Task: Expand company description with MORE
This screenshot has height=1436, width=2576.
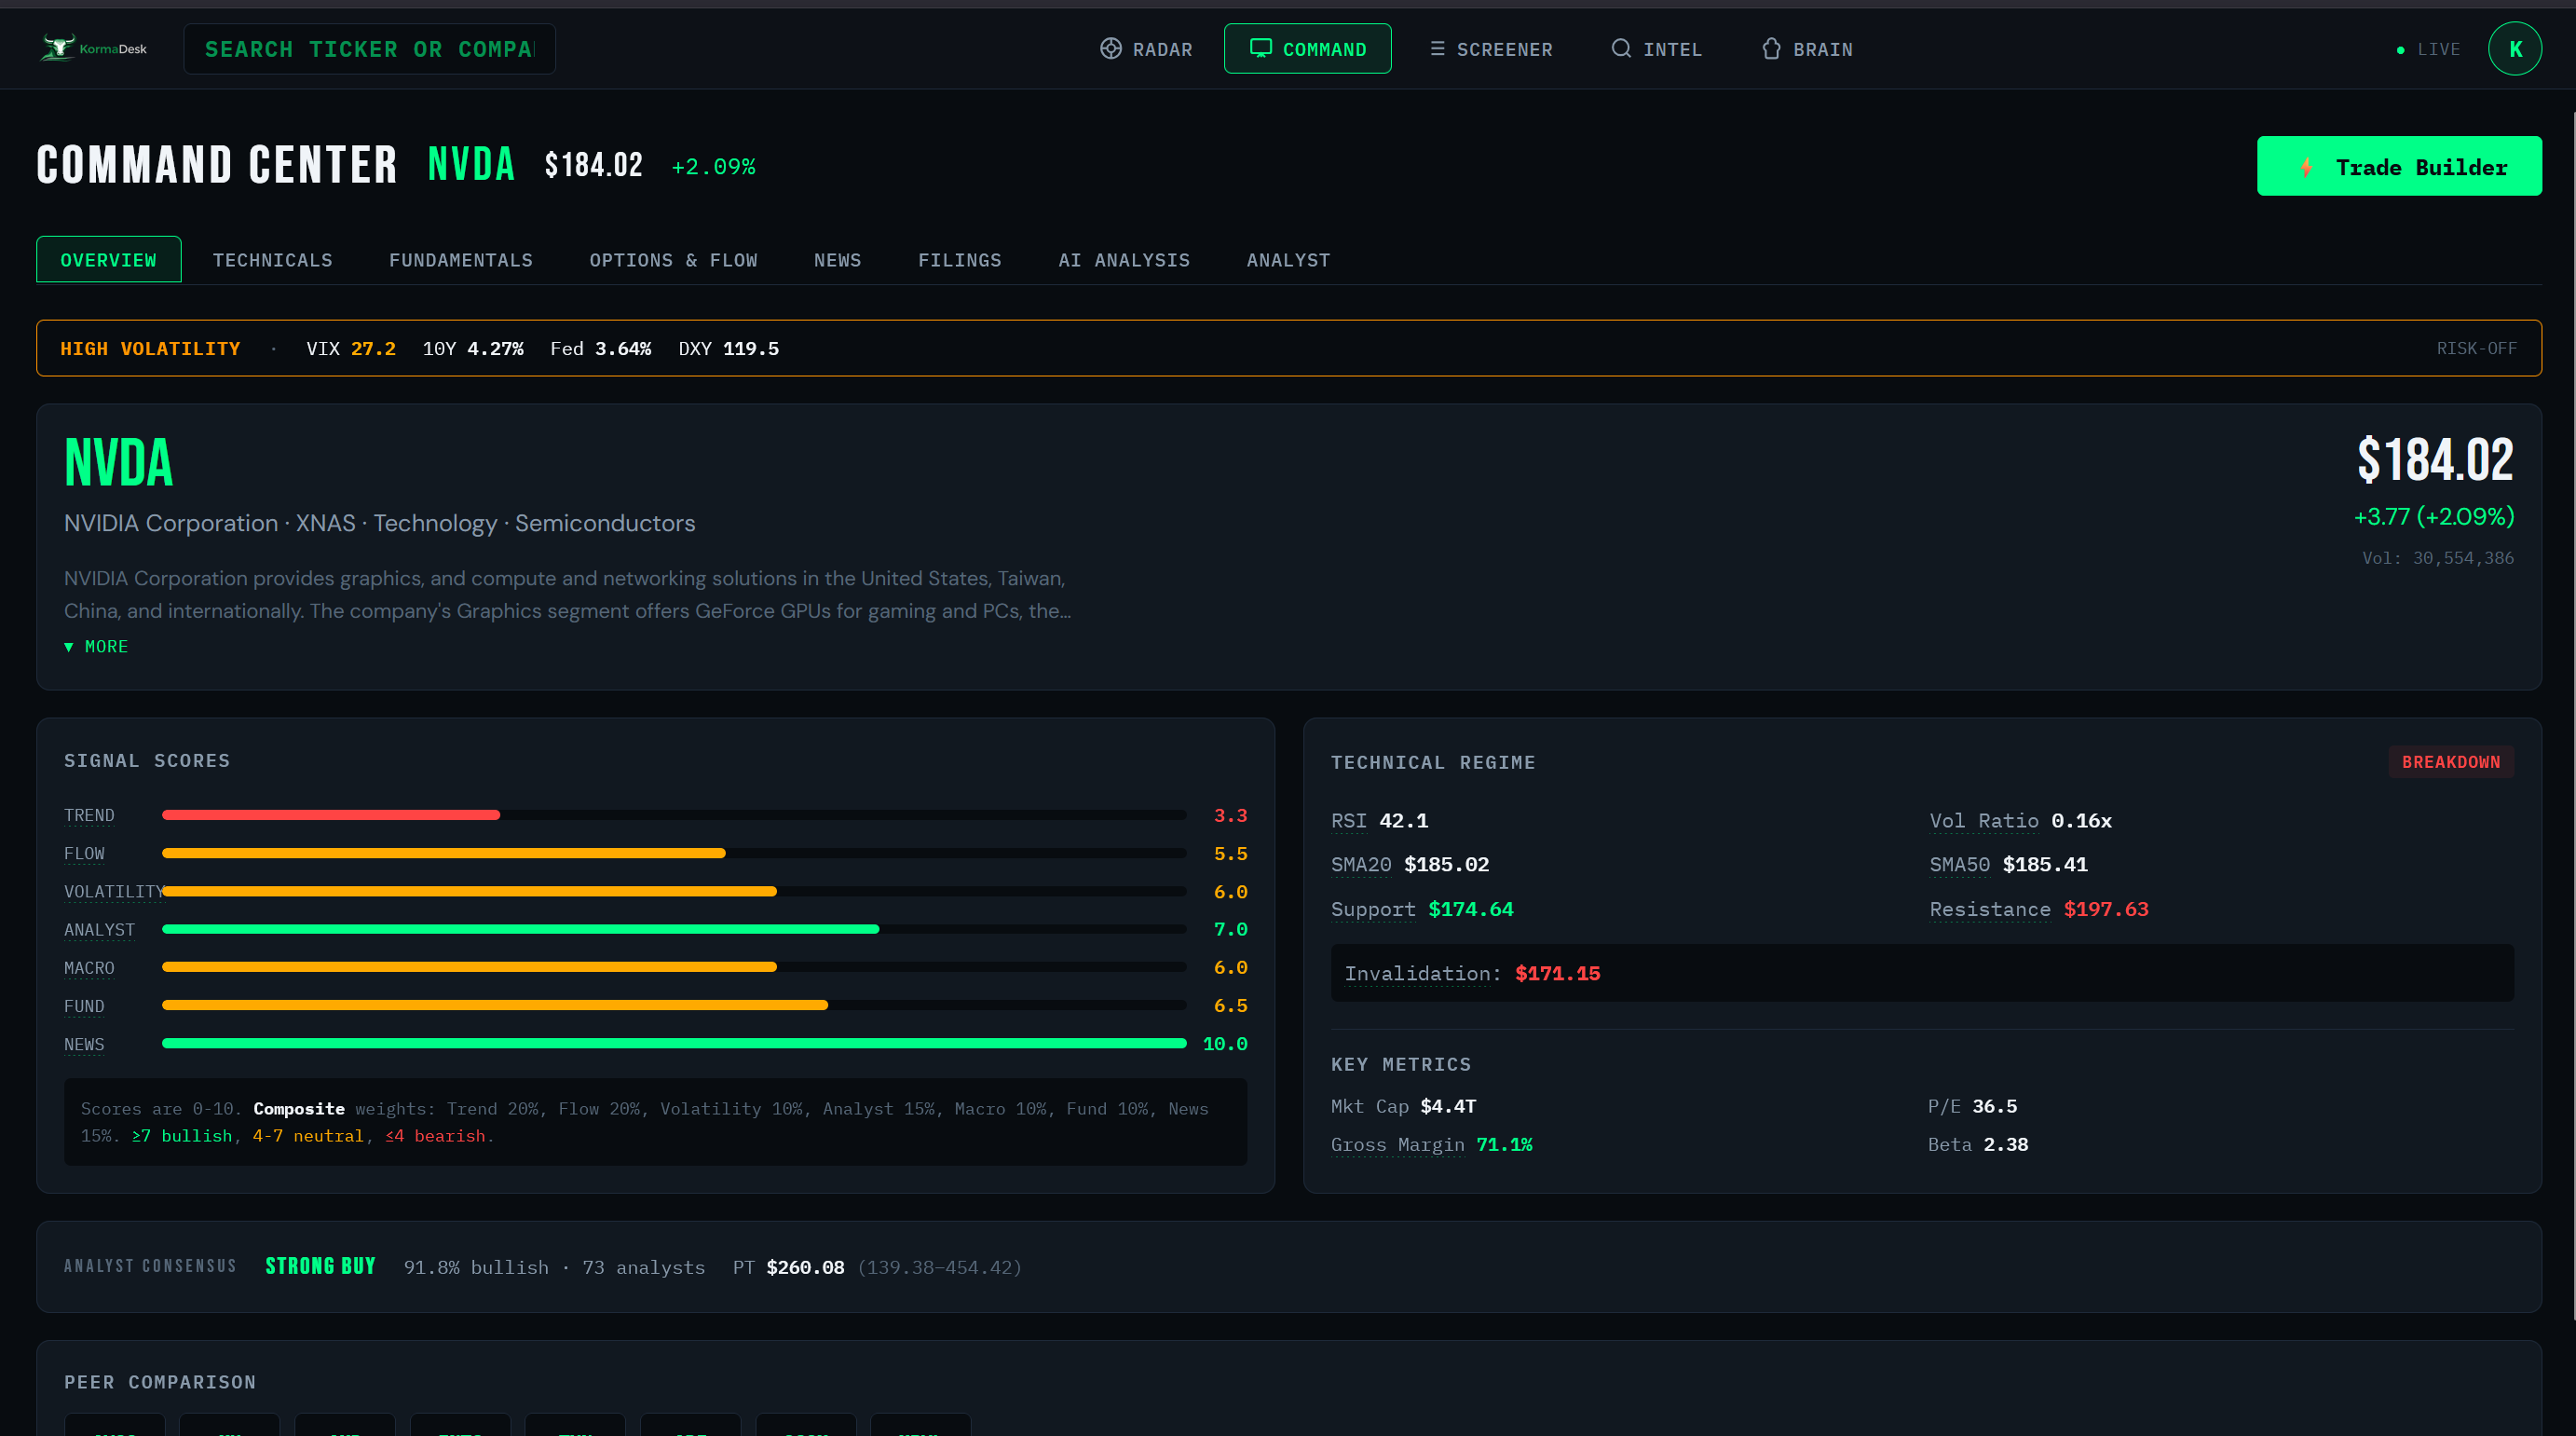Action: (97, 647)
